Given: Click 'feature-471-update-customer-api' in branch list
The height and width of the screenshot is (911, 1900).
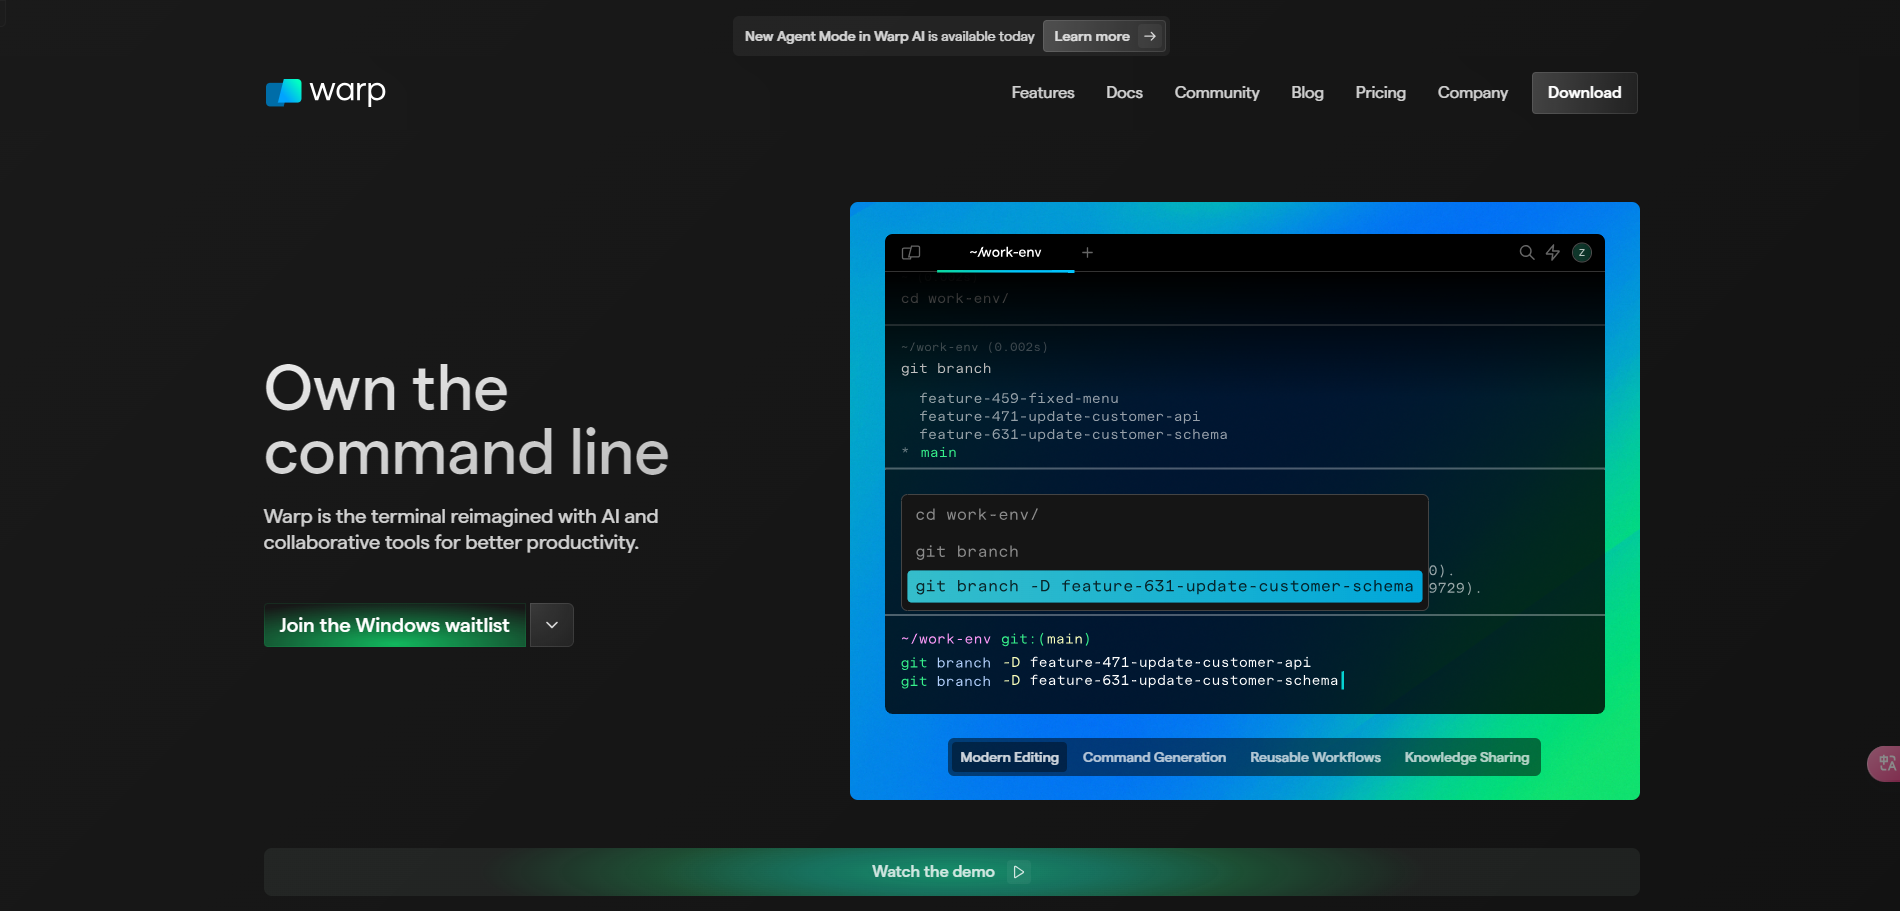Looking at the screenshot, I should [1059, 417].
